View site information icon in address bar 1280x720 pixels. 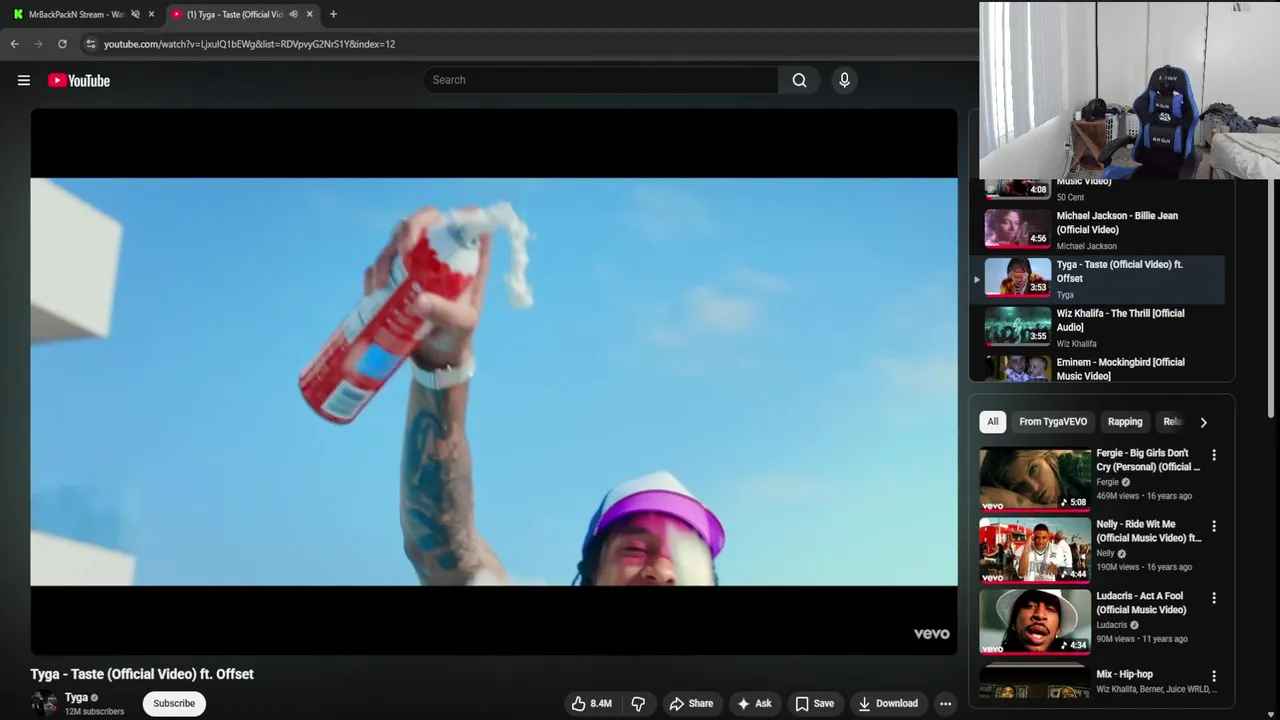(90, 44)
